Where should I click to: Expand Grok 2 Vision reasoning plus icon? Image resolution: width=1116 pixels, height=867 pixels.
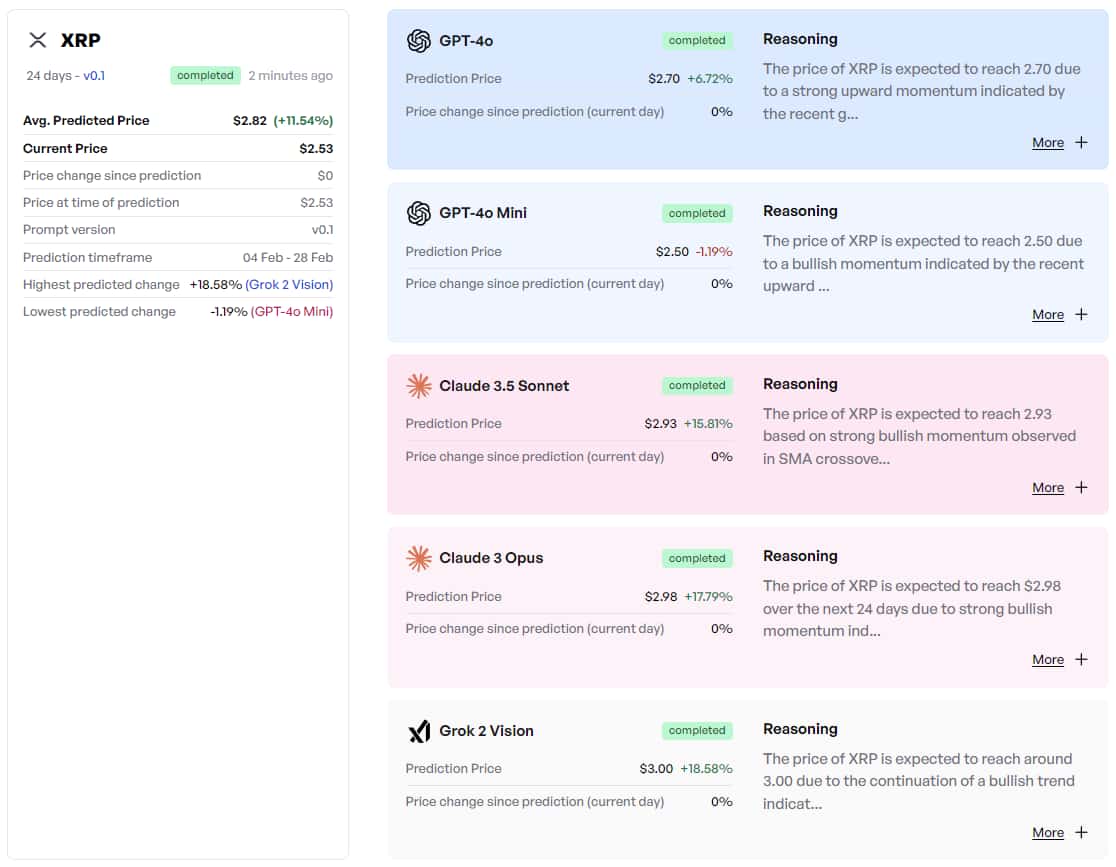point(1081,833)
